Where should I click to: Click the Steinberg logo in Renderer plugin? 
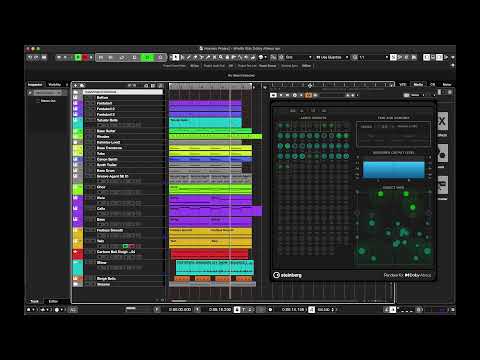pyautogui.click(x=287, y=275)
